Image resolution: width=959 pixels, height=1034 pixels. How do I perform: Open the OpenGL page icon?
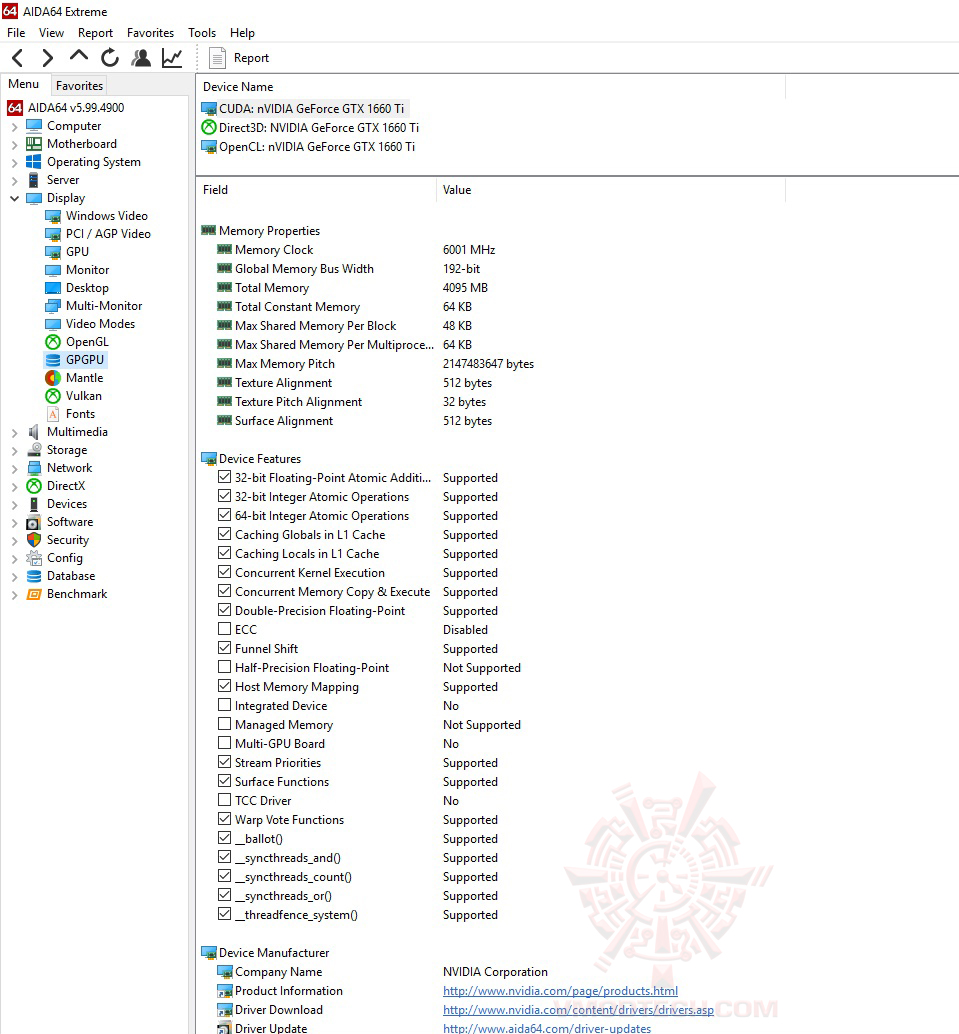coord(53,342)
